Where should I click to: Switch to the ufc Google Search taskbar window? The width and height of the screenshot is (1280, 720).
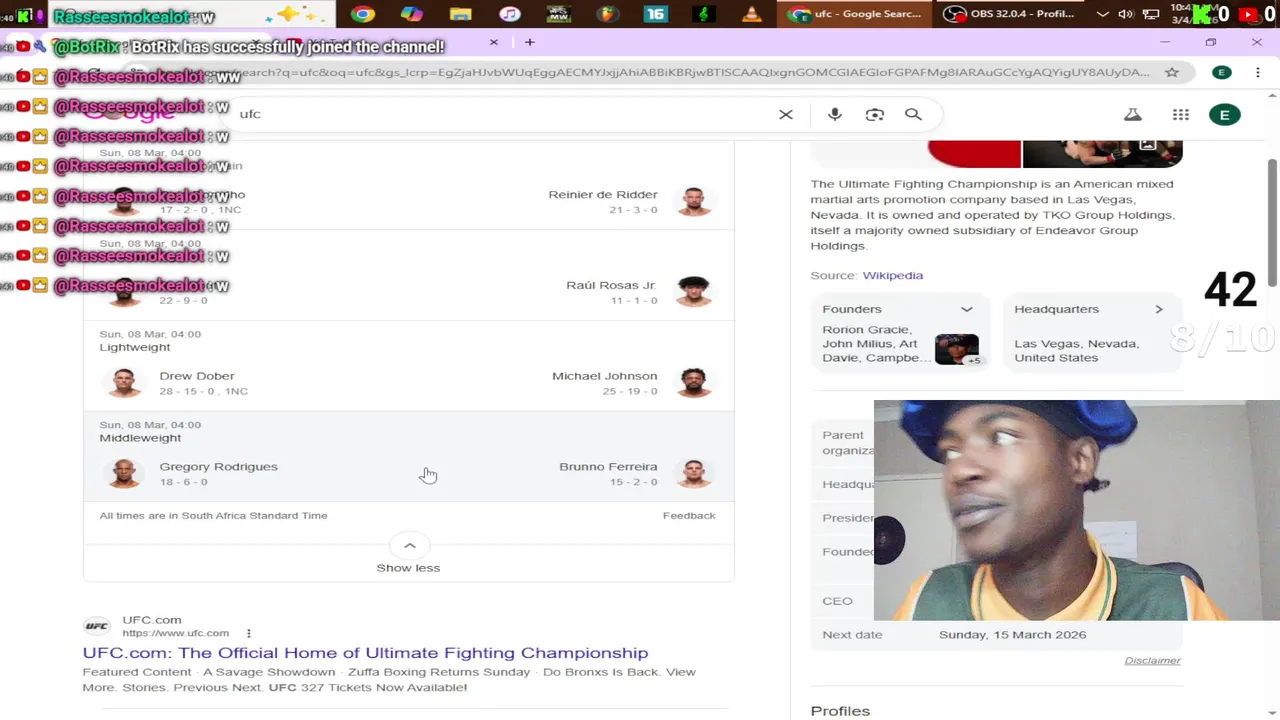(x=856, y=14)
